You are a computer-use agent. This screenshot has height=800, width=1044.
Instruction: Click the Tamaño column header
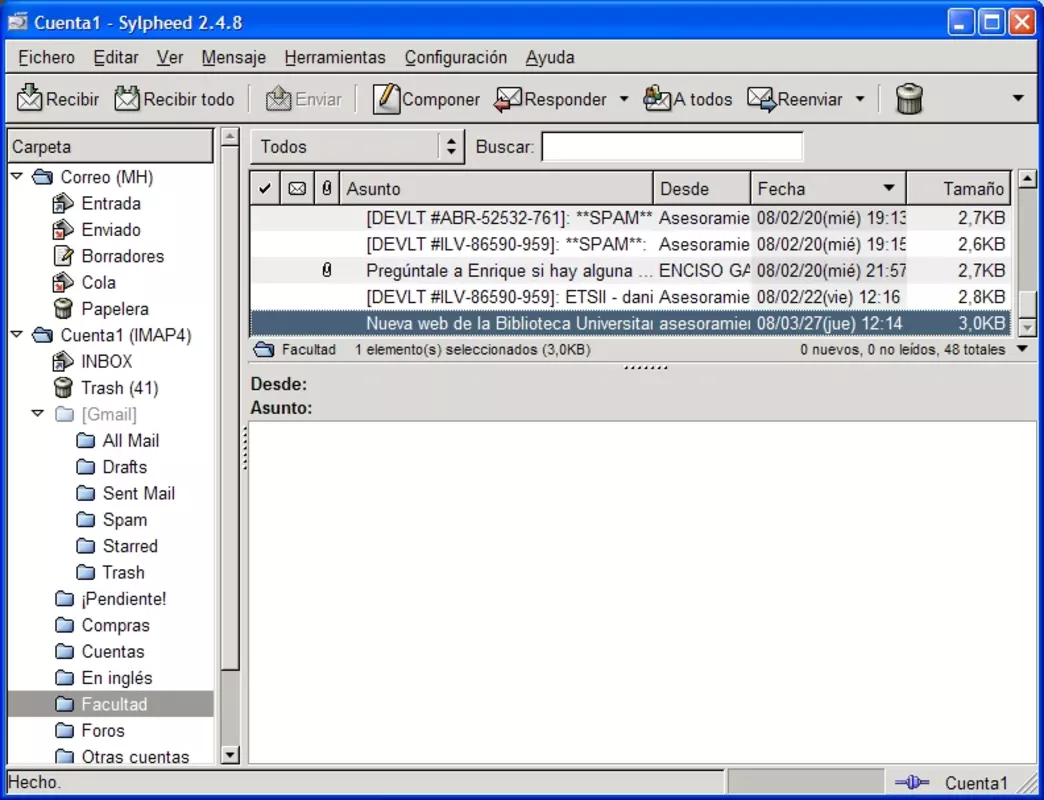(959, 188)
